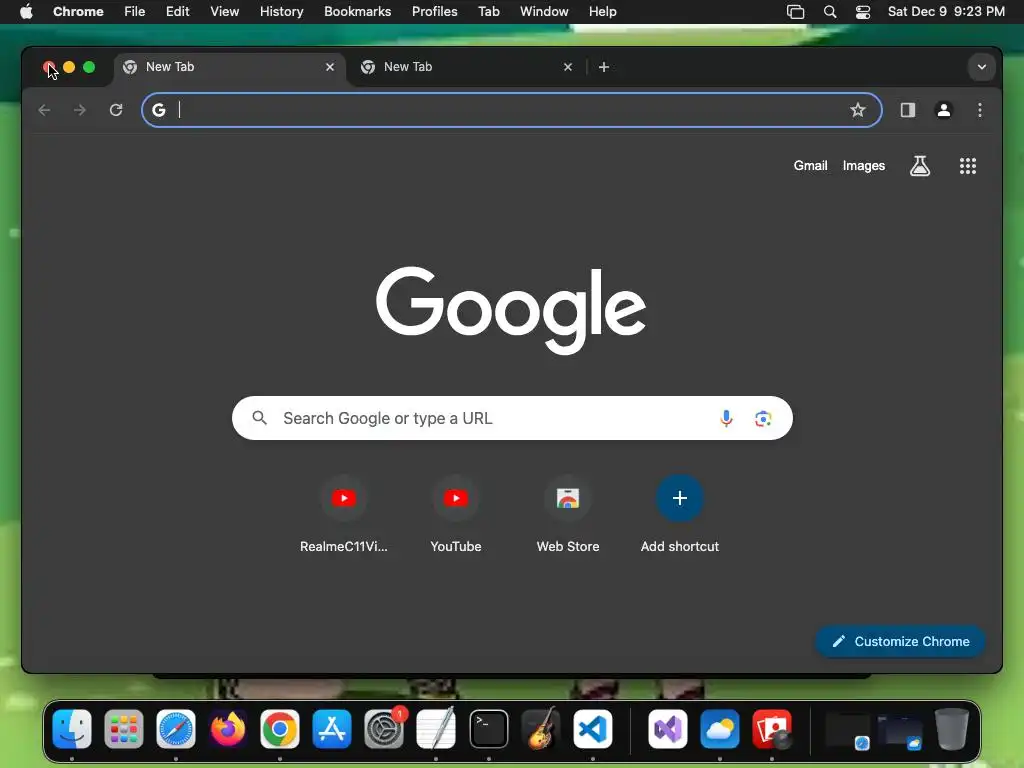This screenshot has width=1024, height=768.
Task: Open the Edit menu
Action: click(x=178, y=12)
